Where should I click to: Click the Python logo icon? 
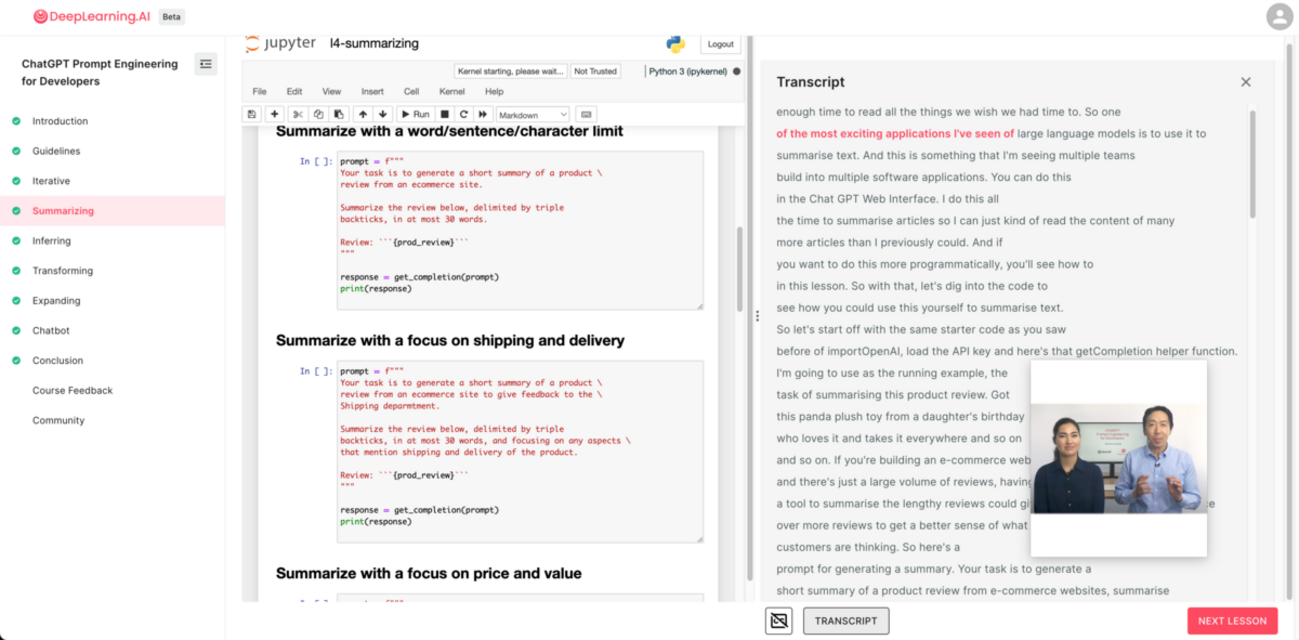(675, 44)
